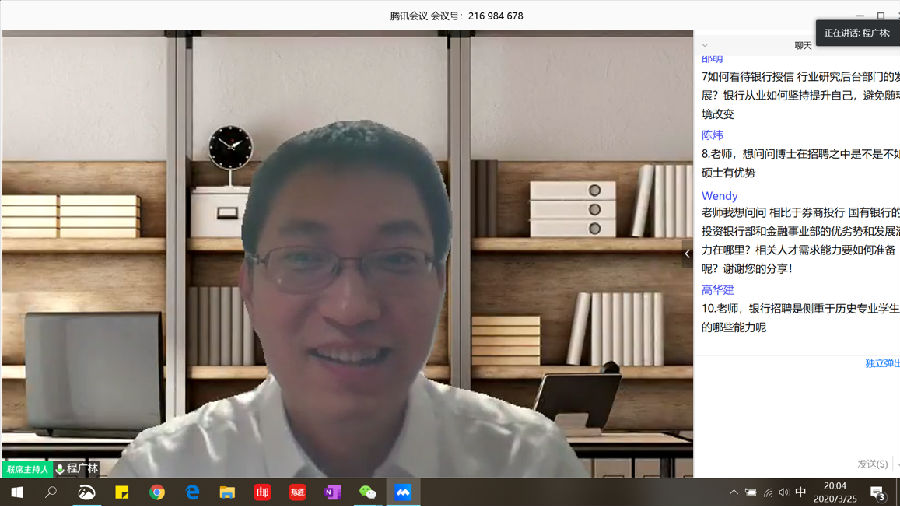This screenshot has height=506, width=900.
Task: Open the Windows notification center
Action: click(x=877, y=492)
